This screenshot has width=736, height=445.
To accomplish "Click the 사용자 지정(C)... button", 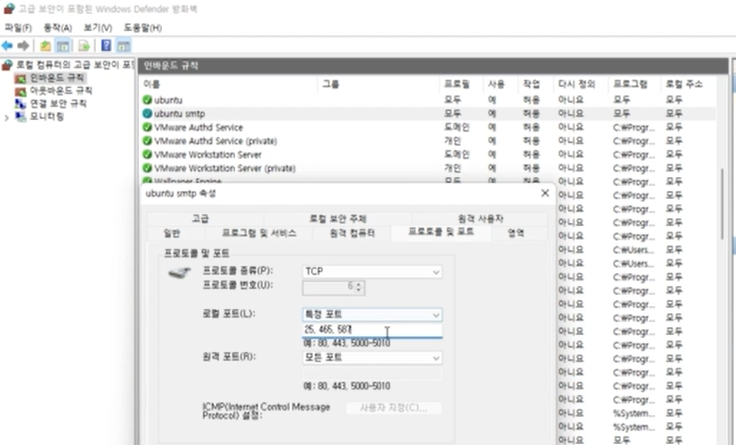I will (x=393, y=407).
